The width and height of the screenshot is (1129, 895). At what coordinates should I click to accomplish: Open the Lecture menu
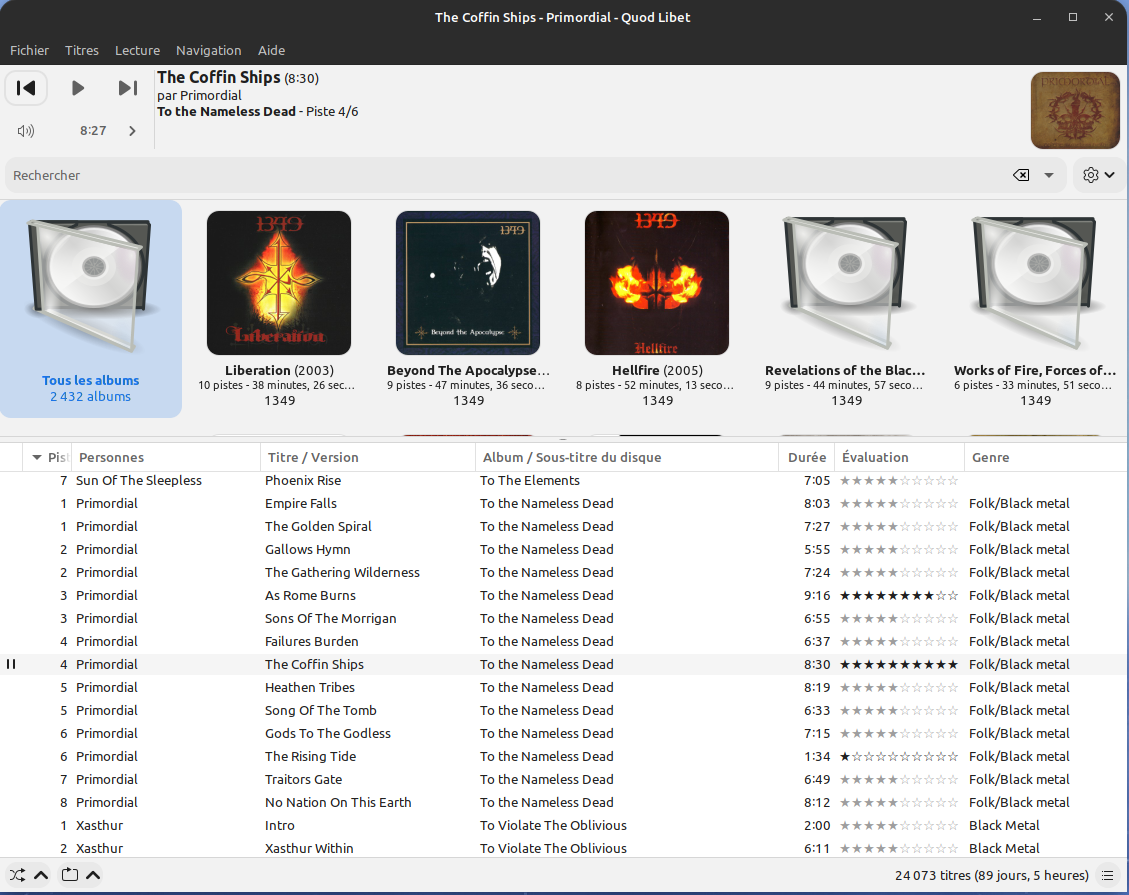[x=137, y=50]
